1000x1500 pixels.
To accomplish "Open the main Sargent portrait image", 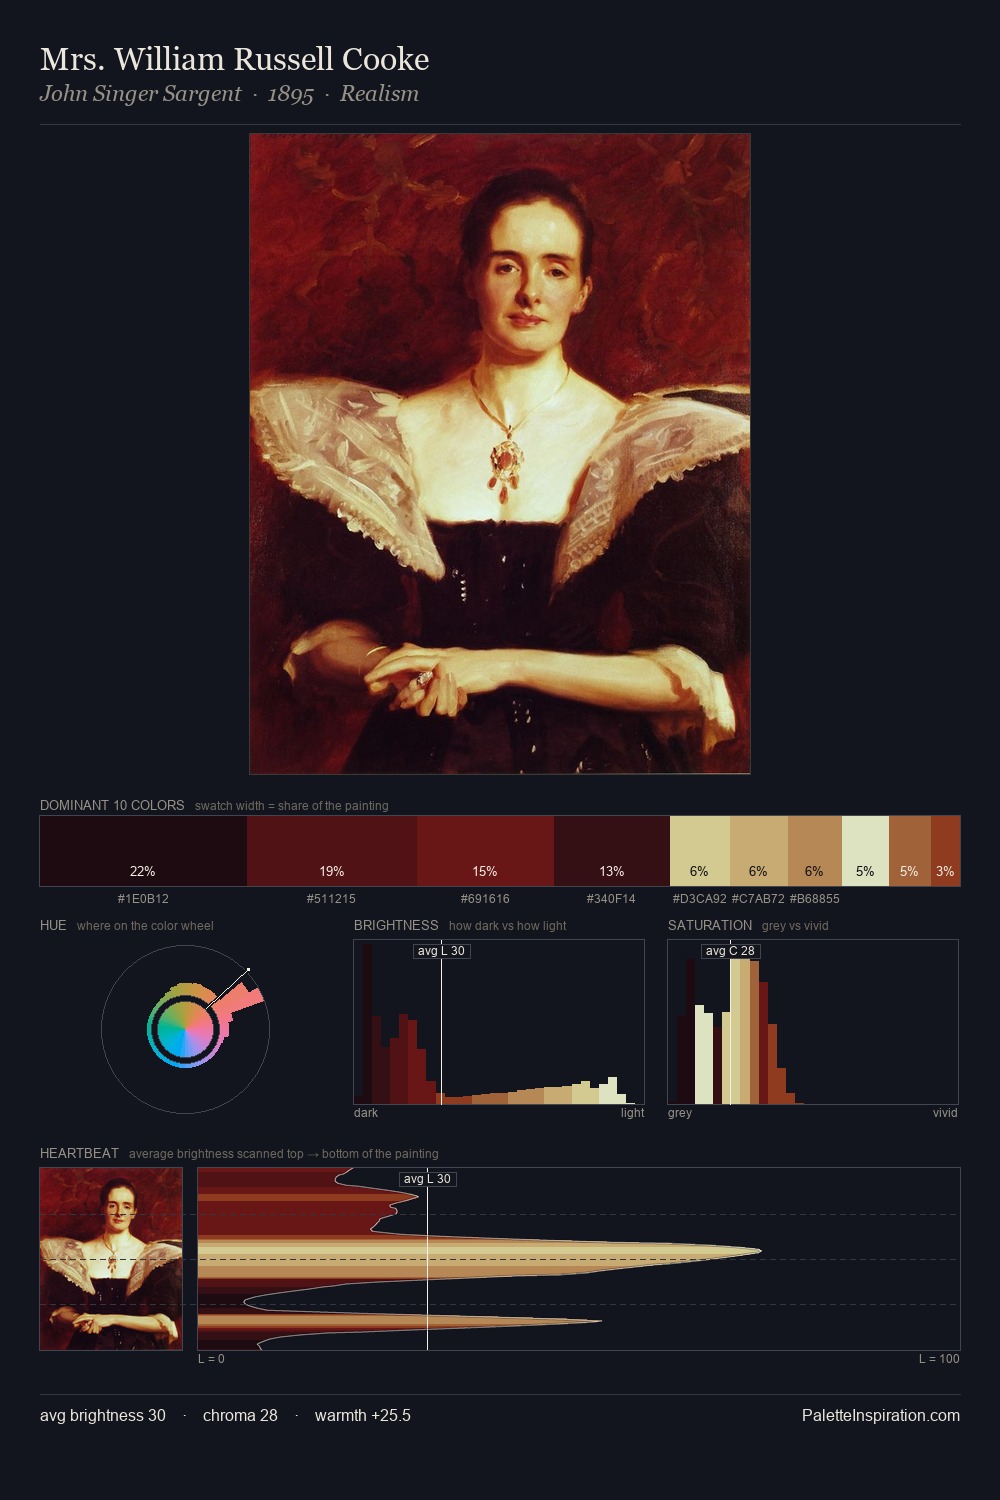I will [x=500, y=454].
